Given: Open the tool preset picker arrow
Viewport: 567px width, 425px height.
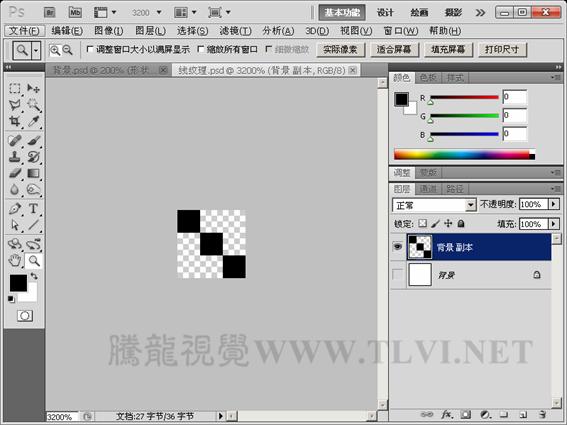Looking at the screenshot, I should point(36,50).
